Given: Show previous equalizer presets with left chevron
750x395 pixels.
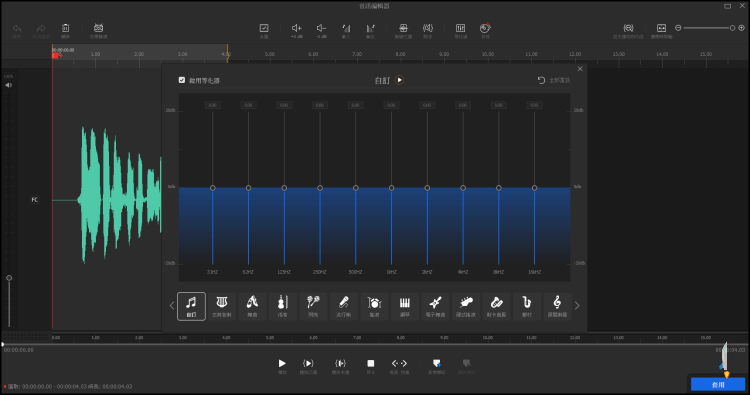Looking at the screenshot, I should 172,306.
